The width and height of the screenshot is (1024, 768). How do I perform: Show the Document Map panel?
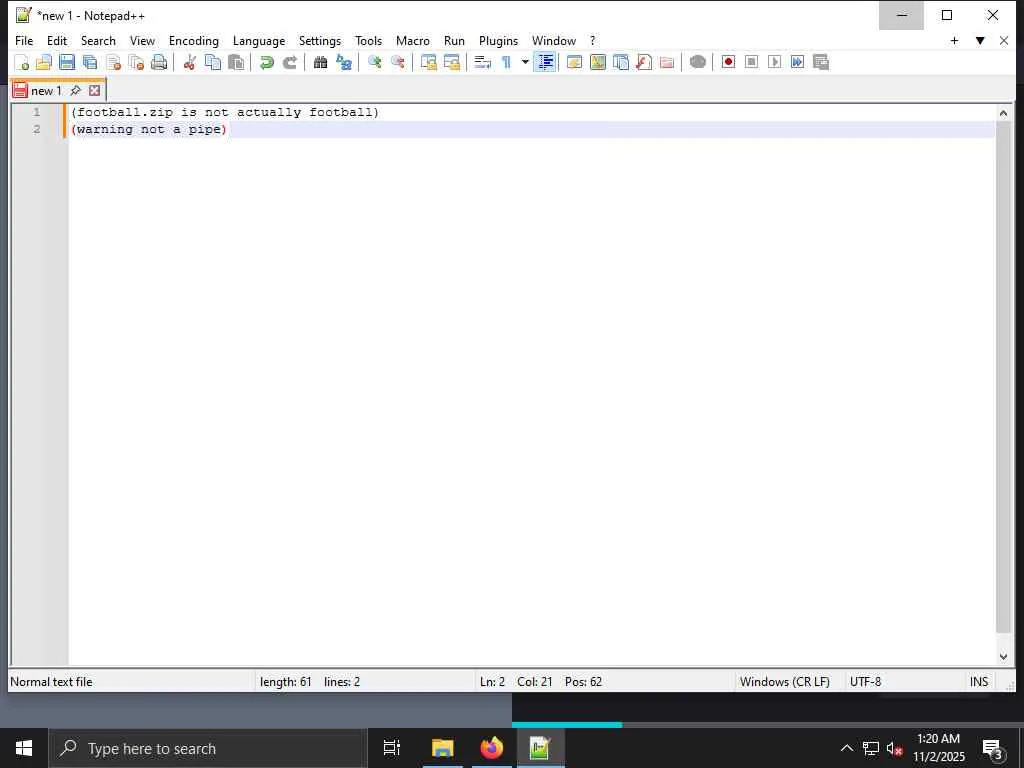[x=598, y=62]
